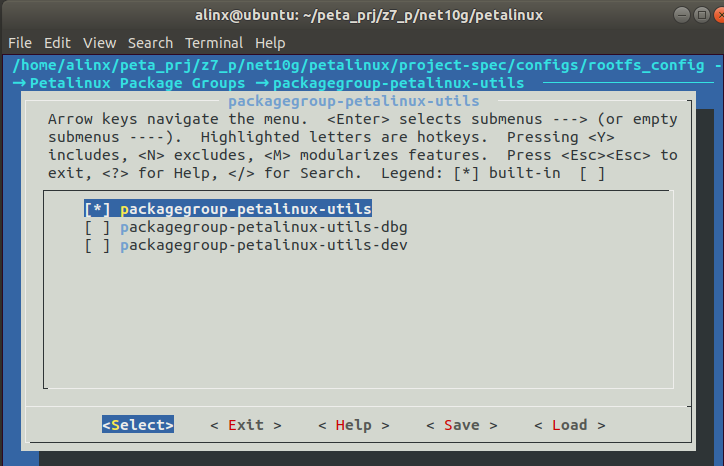Screen dimensions: 724x466
Task: Click the < Load > button
Action: pyautogui.click(x=570, y=425)
